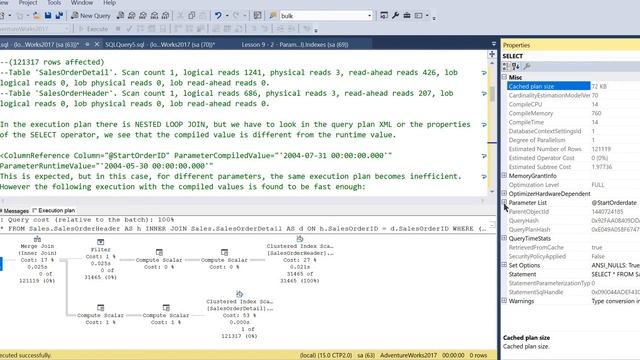Click the Database Engine Query icon

120,16
